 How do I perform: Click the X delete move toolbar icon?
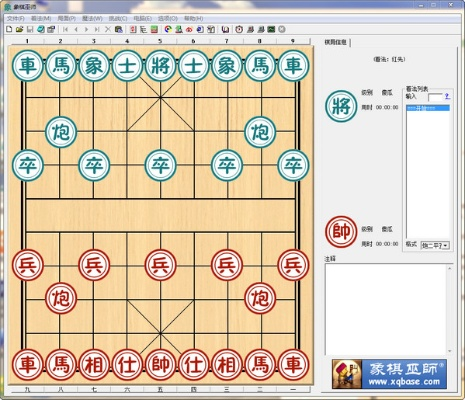[108, 29]
